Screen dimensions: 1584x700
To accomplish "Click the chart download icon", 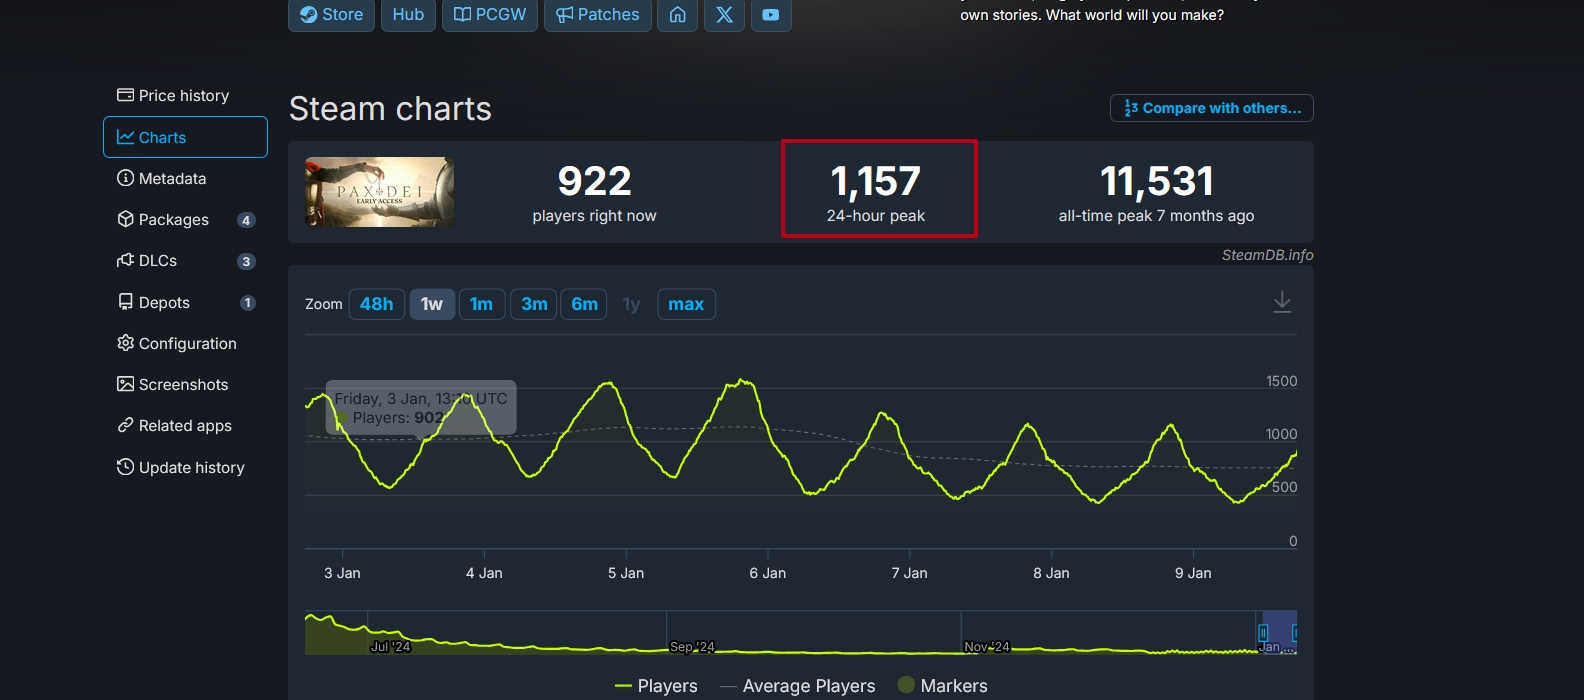I will tap(1282, 302).
